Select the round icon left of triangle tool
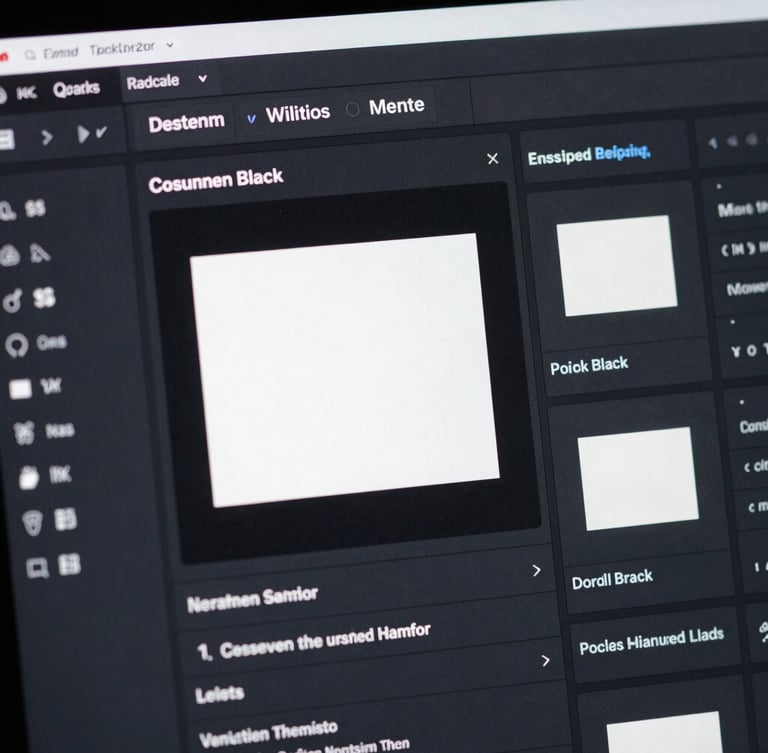This screenshot has height=753, width=768. pyautogui.click(x=10, y=255)
